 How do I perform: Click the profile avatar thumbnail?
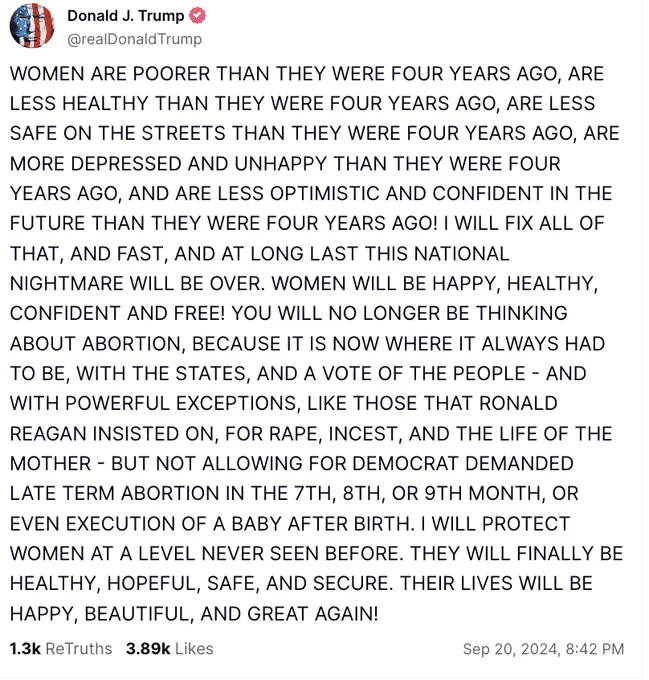click(x=31, y=25)
